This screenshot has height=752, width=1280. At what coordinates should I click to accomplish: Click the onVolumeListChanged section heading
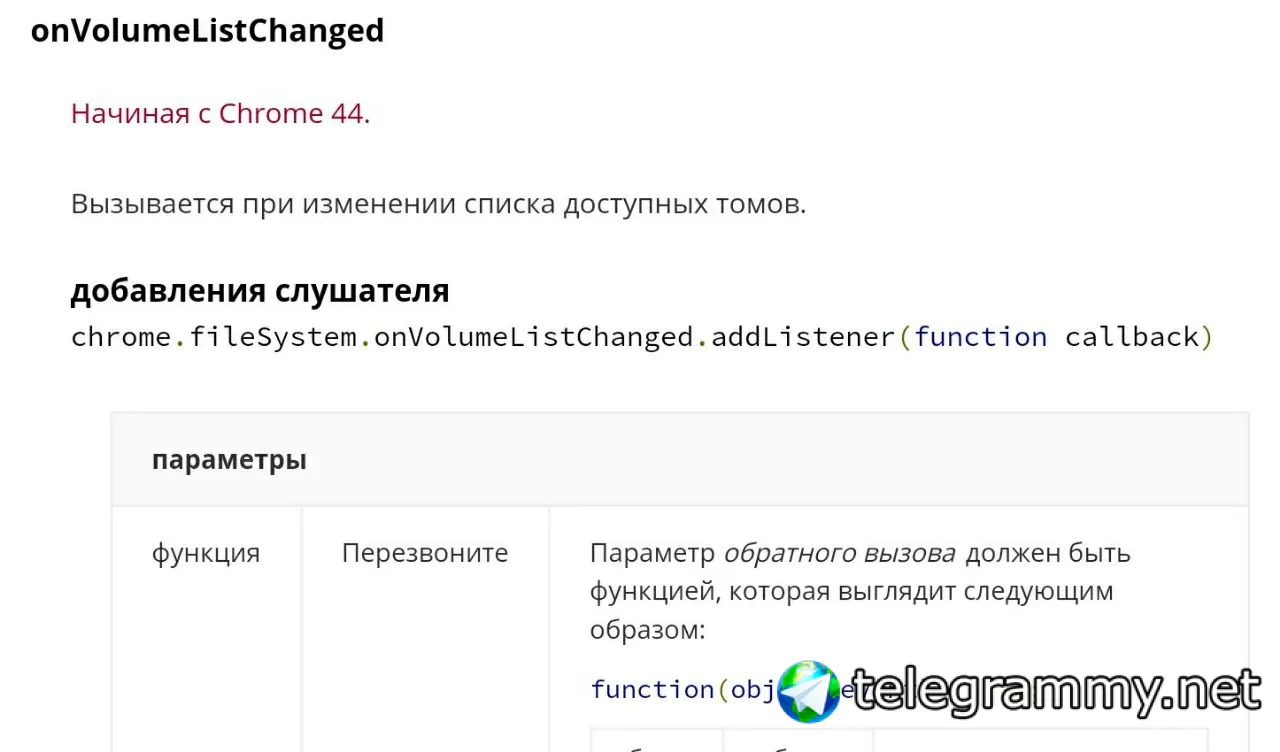tap(207, 30)
